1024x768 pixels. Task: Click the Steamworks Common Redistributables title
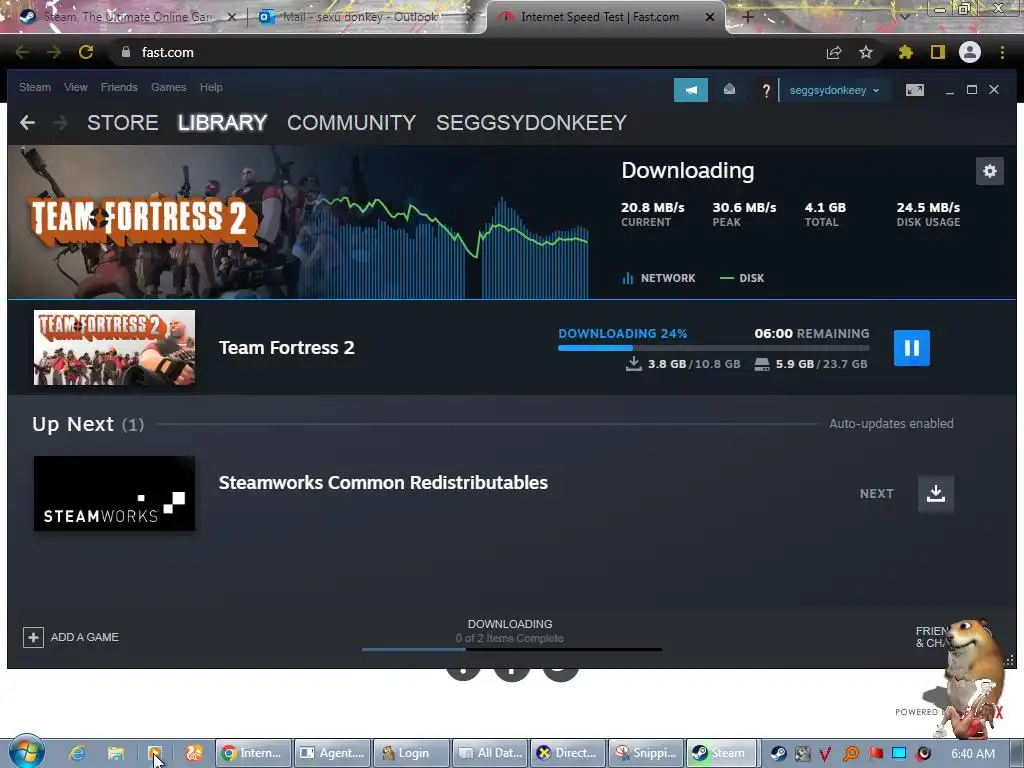pos(383,483)
